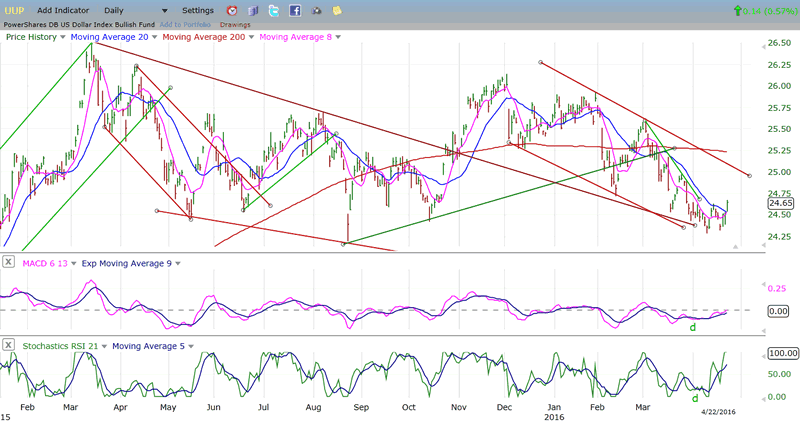Share chart via the Facebook icon
This screenshot has height=422, width=800.
[295, 11]
